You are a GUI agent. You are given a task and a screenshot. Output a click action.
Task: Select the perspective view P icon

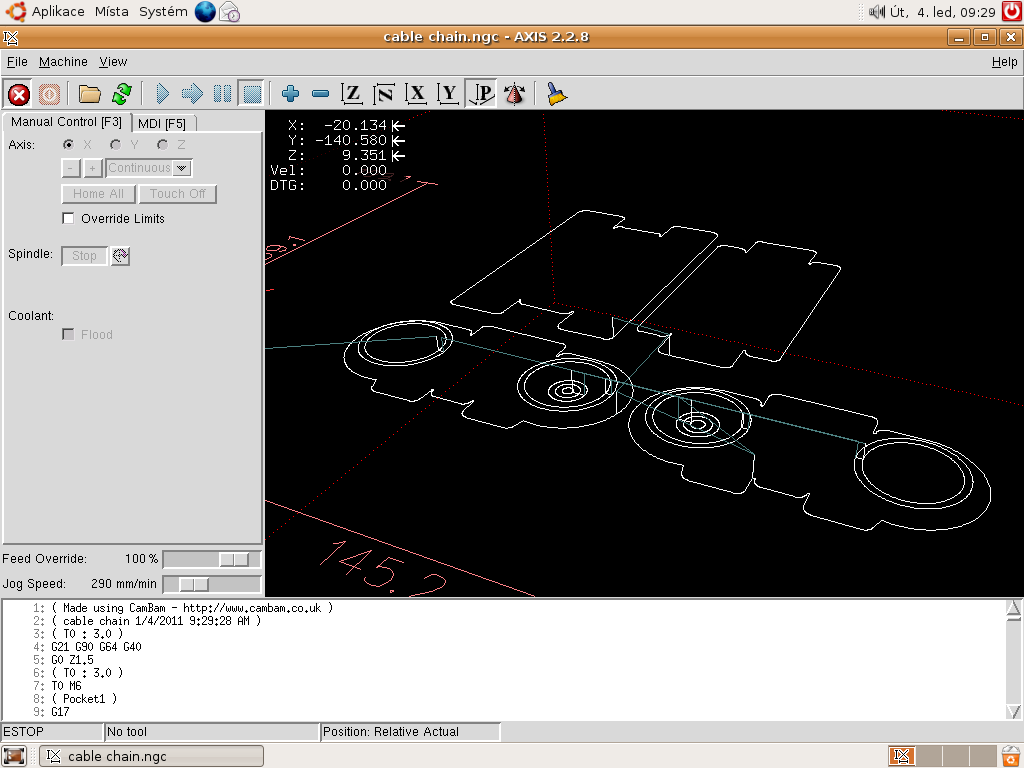[x=482, y=94]
